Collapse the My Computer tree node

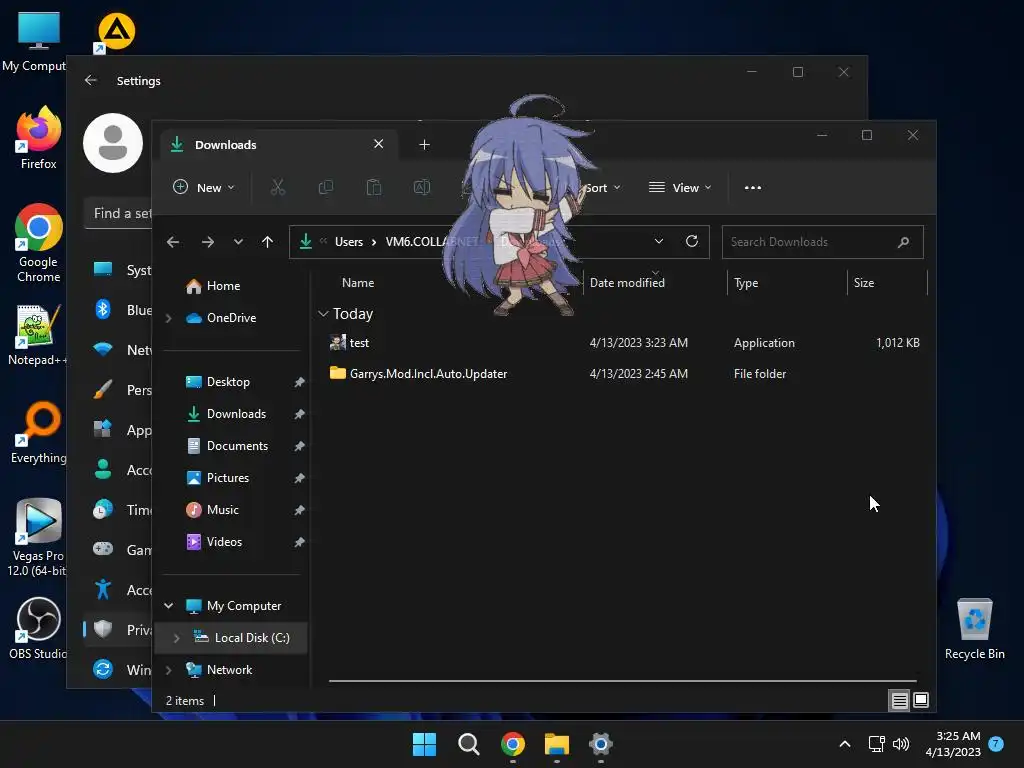[x=168, y=606]
